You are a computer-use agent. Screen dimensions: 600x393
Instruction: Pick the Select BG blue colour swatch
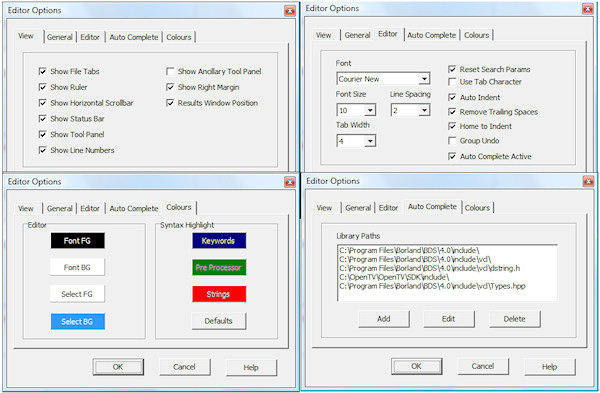pos(77,321)
